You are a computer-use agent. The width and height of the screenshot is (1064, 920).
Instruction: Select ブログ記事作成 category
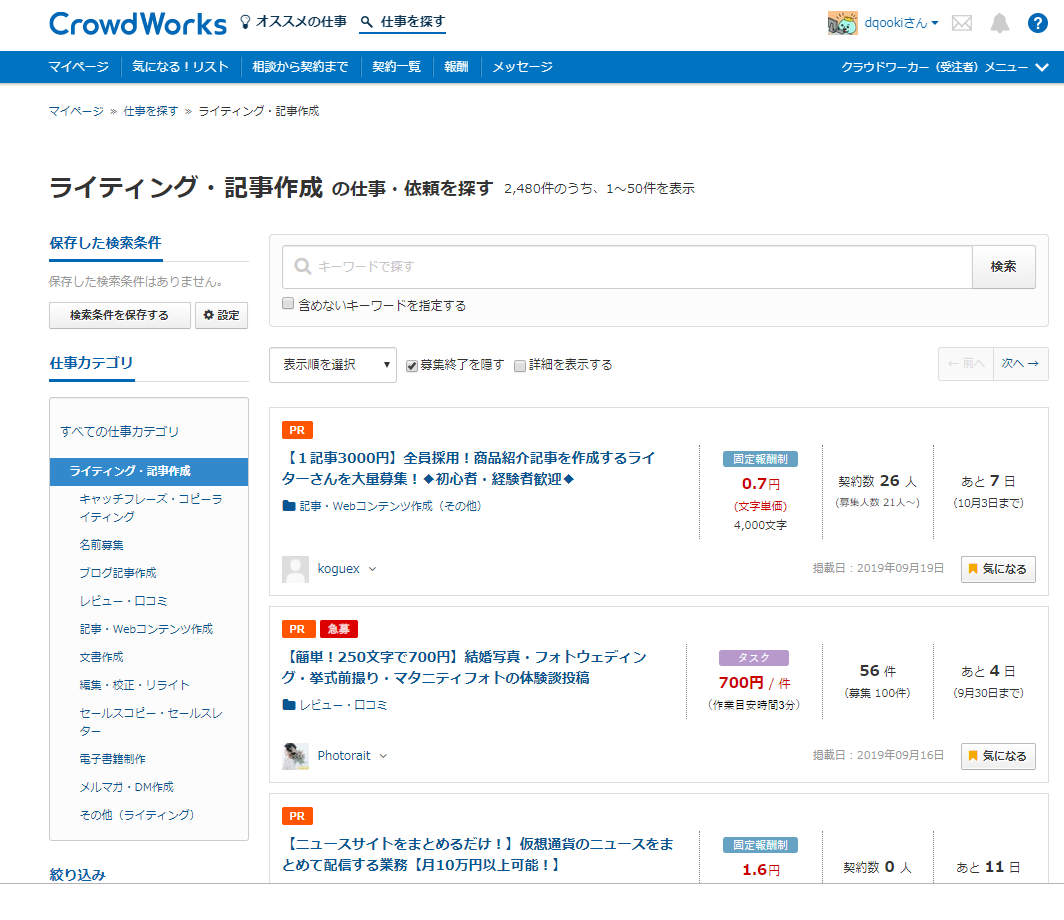(117, 573)
